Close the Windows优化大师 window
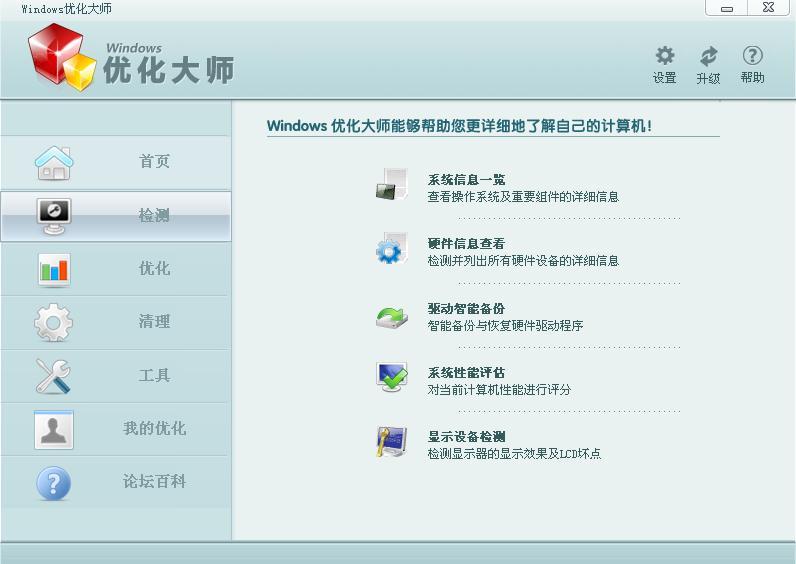The image size is (796, 564). pos(769,8)
